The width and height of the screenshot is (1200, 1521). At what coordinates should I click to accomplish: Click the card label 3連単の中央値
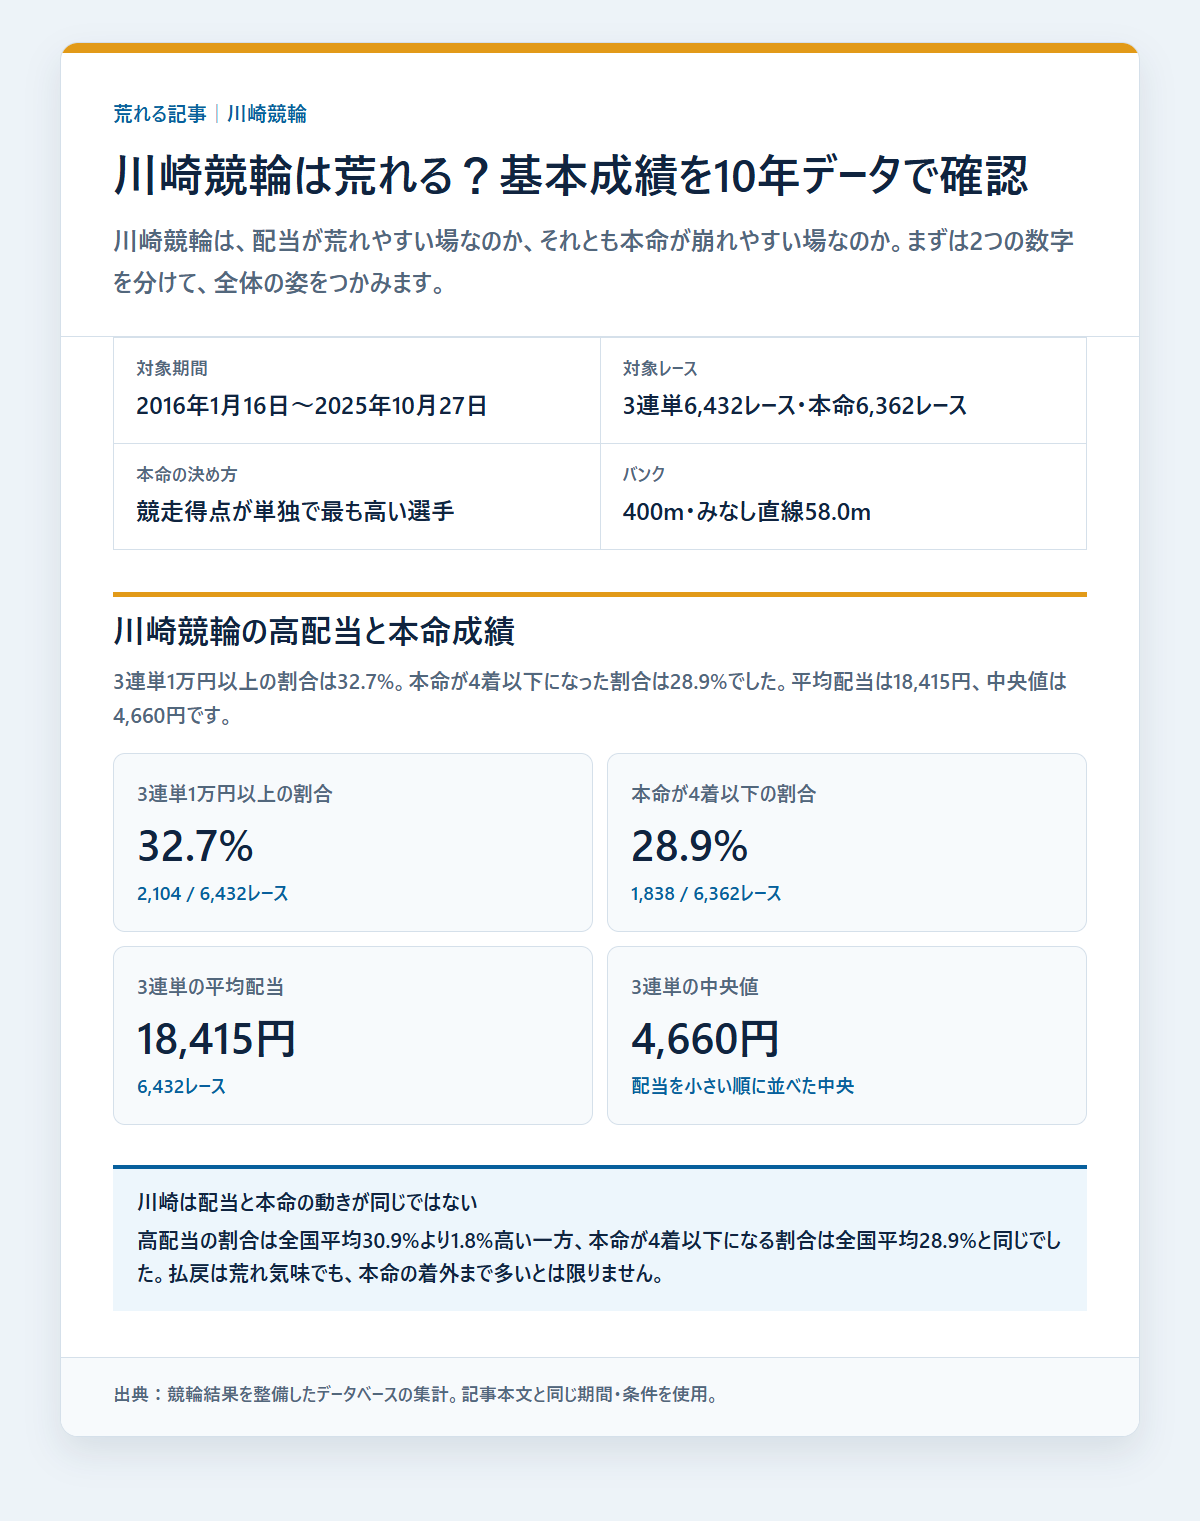(695, 987)
